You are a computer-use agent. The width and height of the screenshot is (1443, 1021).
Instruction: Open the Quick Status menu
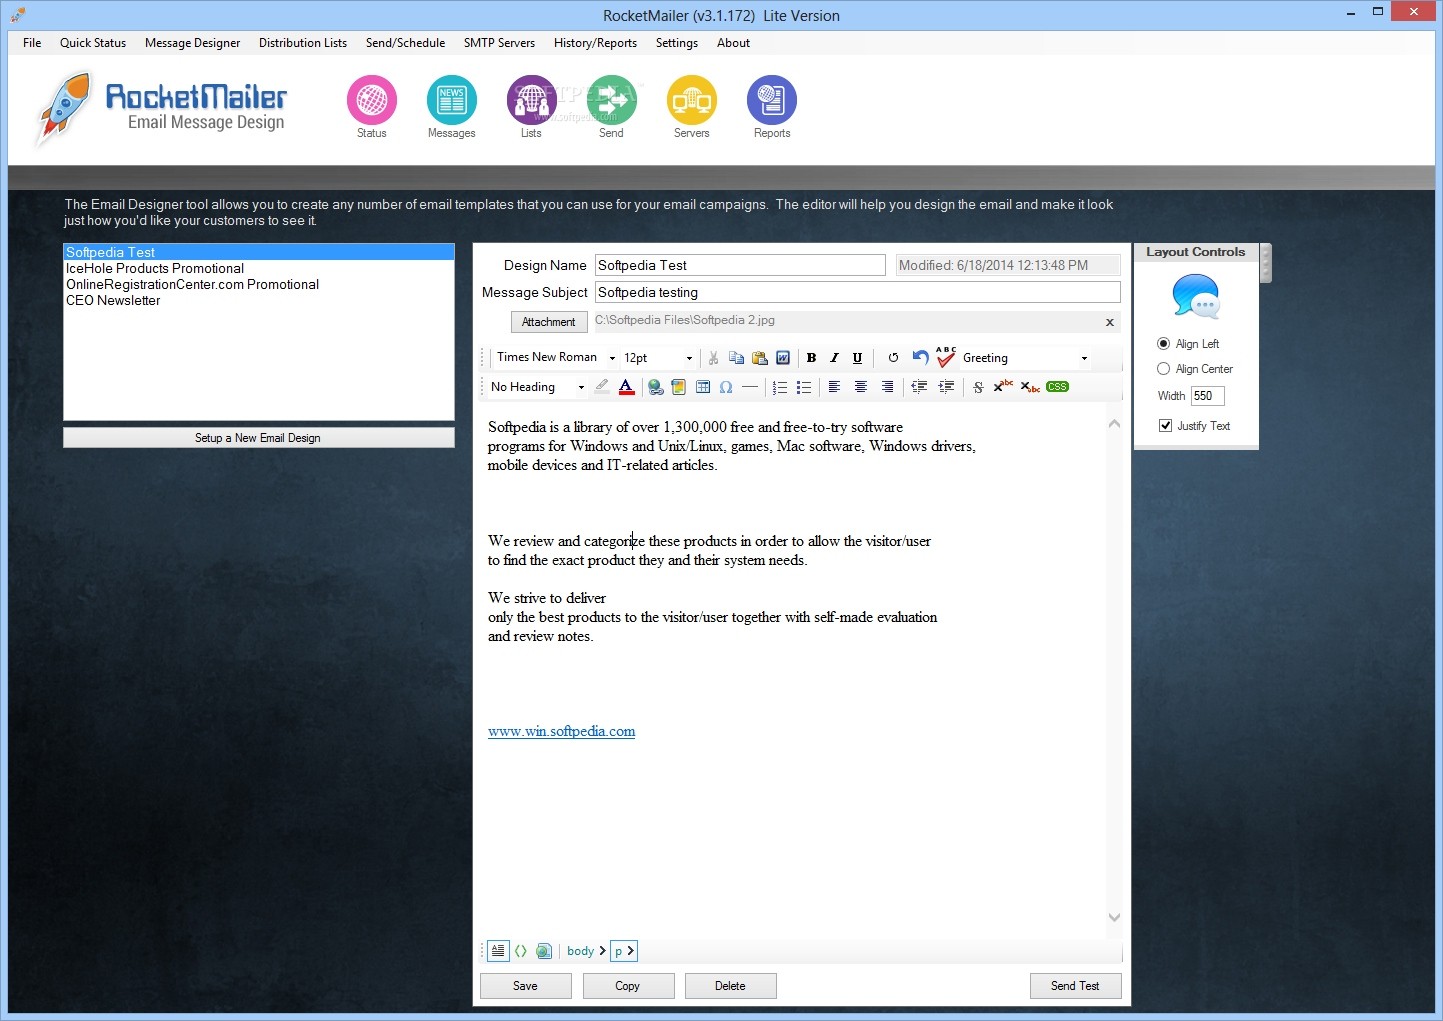(93, 43)
